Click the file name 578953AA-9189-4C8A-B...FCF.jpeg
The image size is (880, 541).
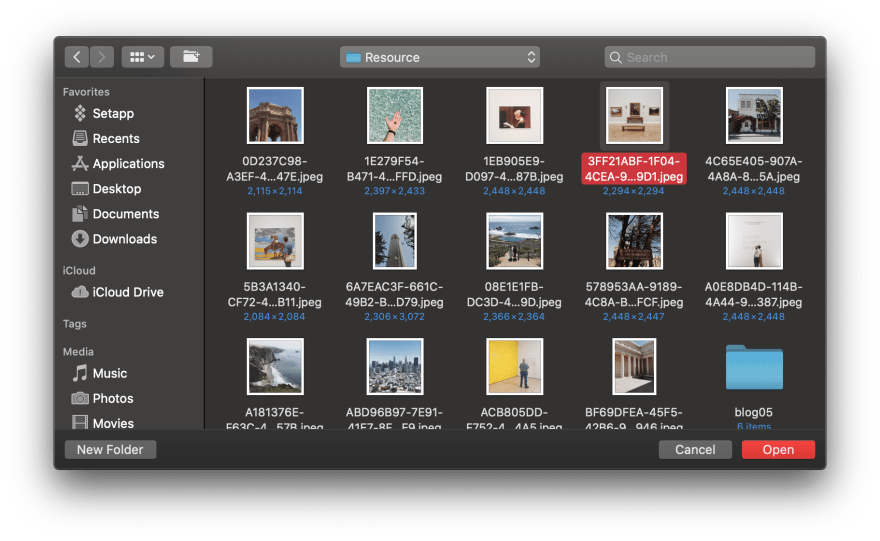pyautogui.click(x=634, y=295)
